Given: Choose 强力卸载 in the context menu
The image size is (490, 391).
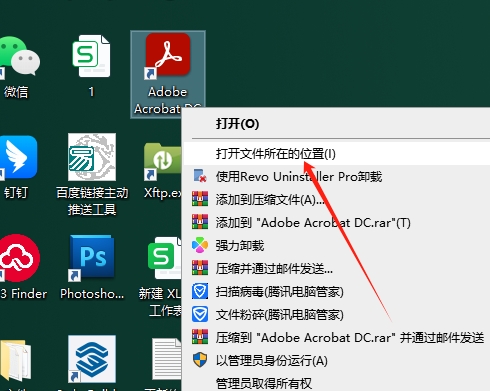Looking at the screenshot, I should pyautogui.click(x=337, y=246).
